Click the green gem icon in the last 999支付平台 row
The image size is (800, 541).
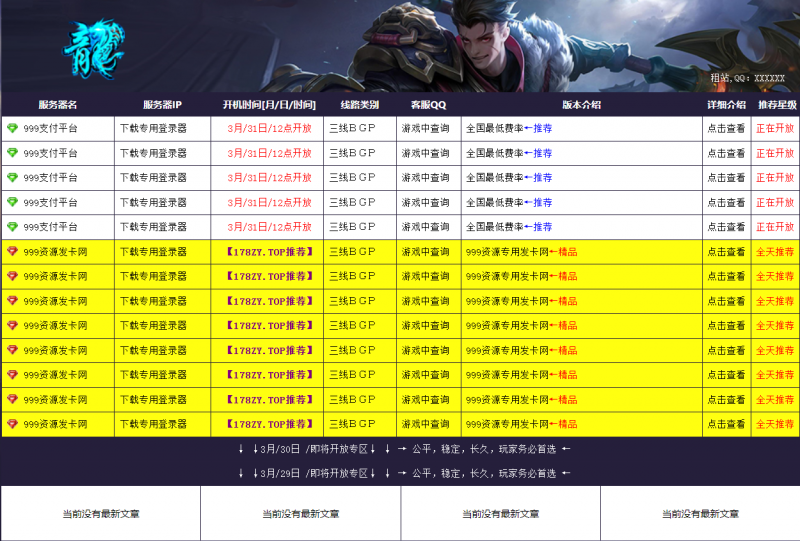point(12,227)
